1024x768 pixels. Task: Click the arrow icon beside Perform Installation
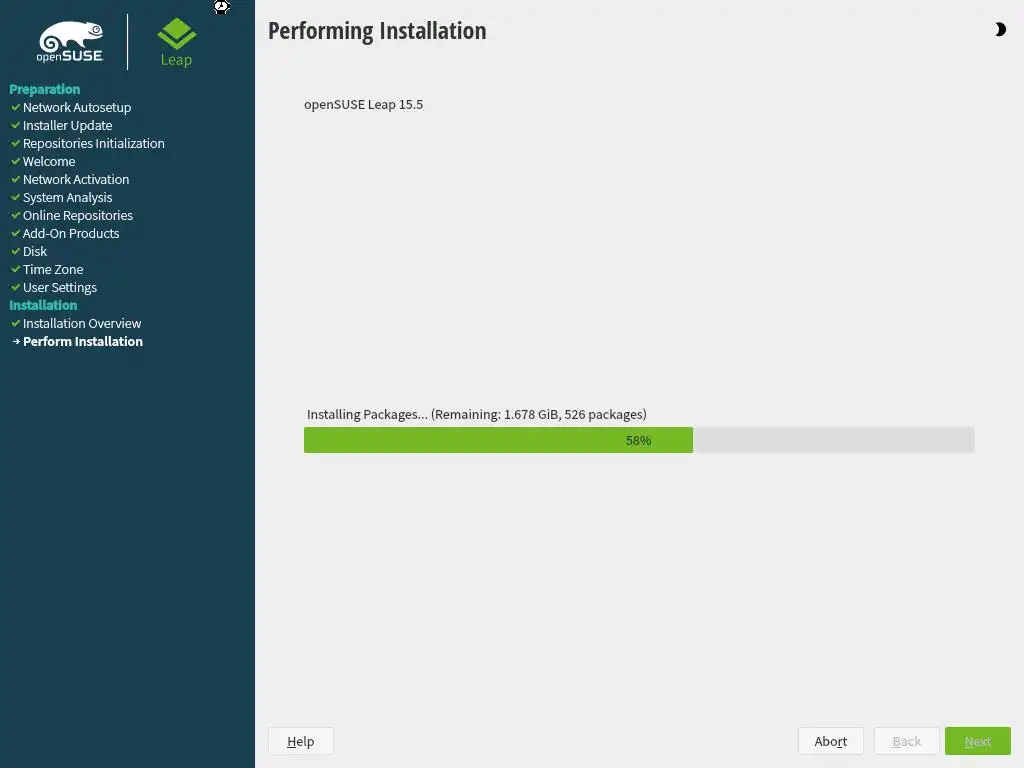pyautogui.click(x=16, y=341)
